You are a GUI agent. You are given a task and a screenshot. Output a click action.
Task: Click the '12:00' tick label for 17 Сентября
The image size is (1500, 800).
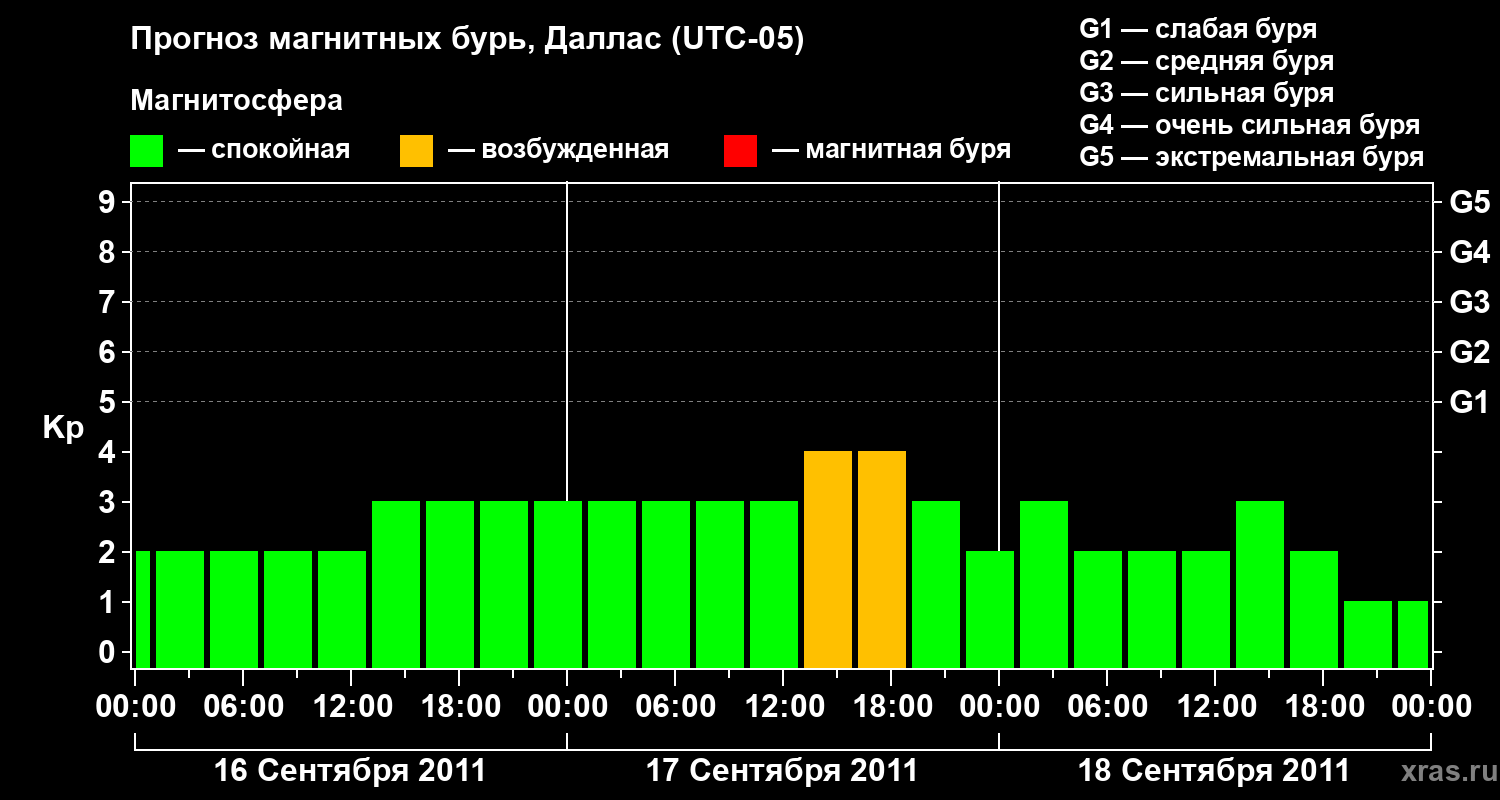point(783,706)
